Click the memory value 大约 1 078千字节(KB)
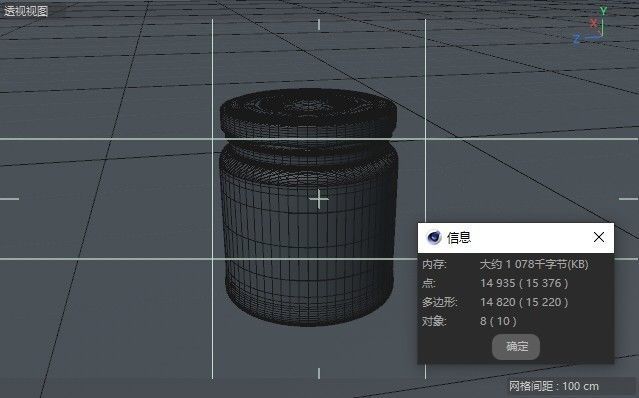 click(x=534, y=264)
